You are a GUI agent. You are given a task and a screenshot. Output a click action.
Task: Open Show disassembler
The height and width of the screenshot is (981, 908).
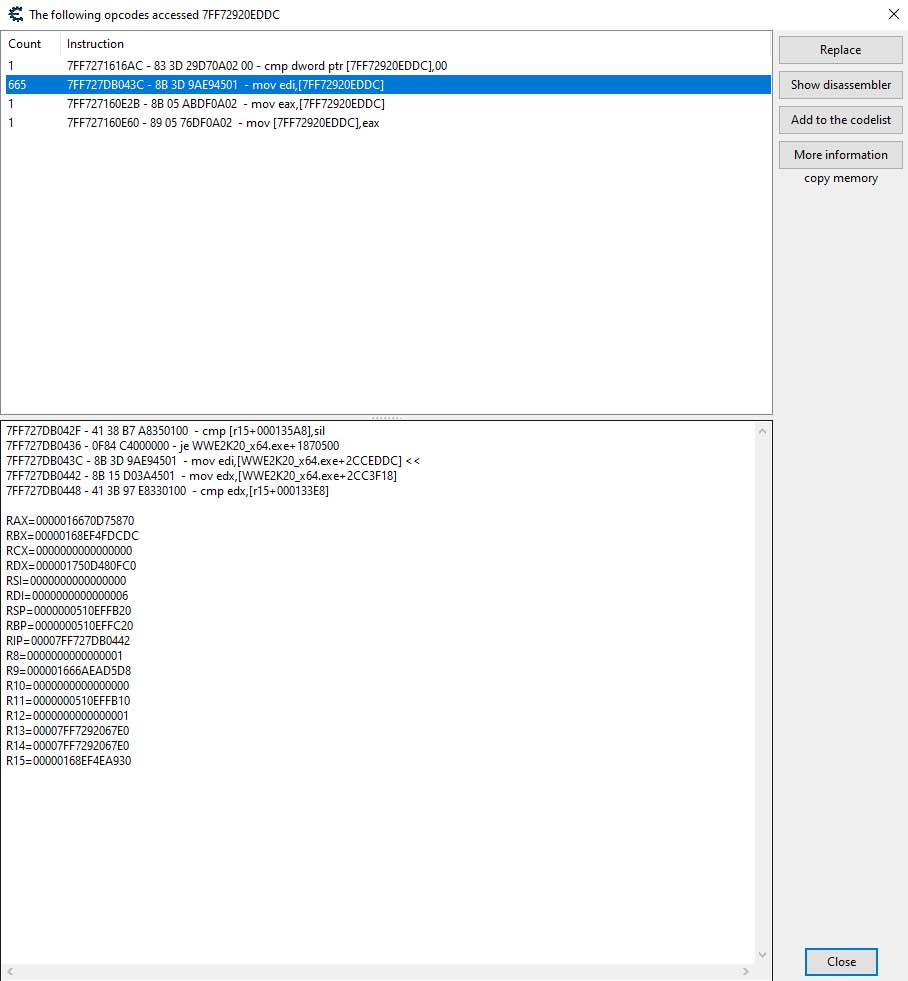pos(840,85)
